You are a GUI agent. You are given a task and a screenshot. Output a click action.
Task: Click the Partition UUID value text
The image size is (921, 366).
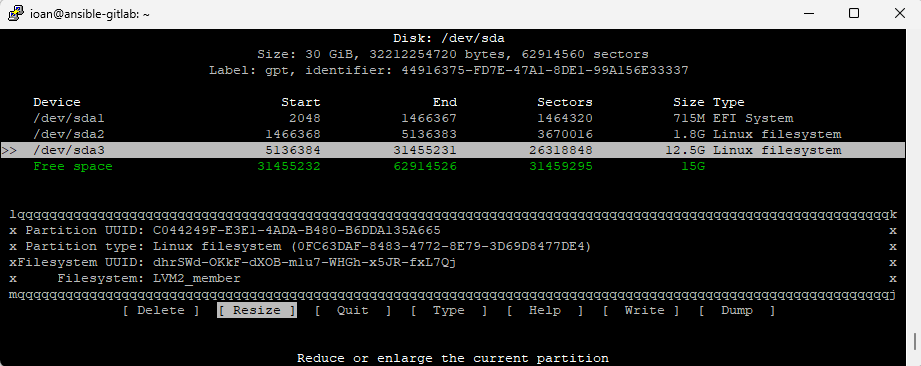(x=297, y=230)
